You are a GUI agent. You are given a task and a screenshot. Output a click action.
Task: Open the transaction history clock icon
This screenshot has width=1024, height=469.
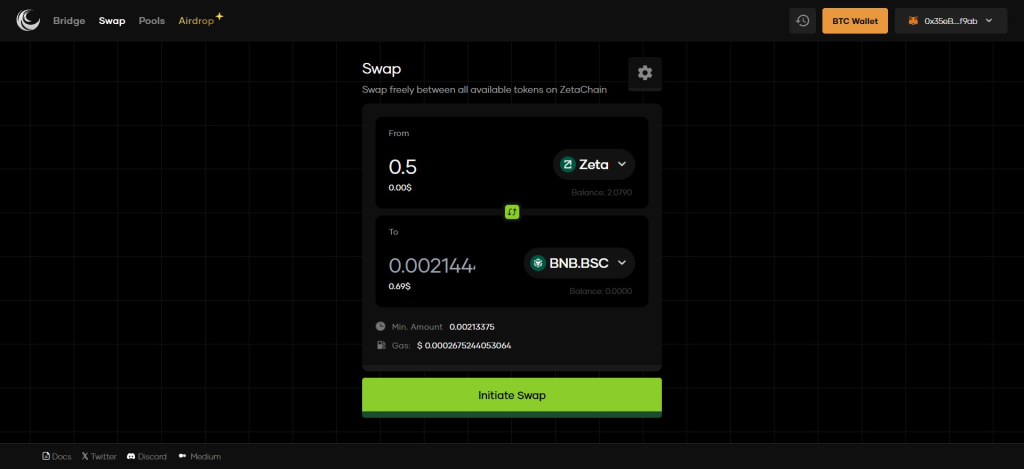click(803, 21)
